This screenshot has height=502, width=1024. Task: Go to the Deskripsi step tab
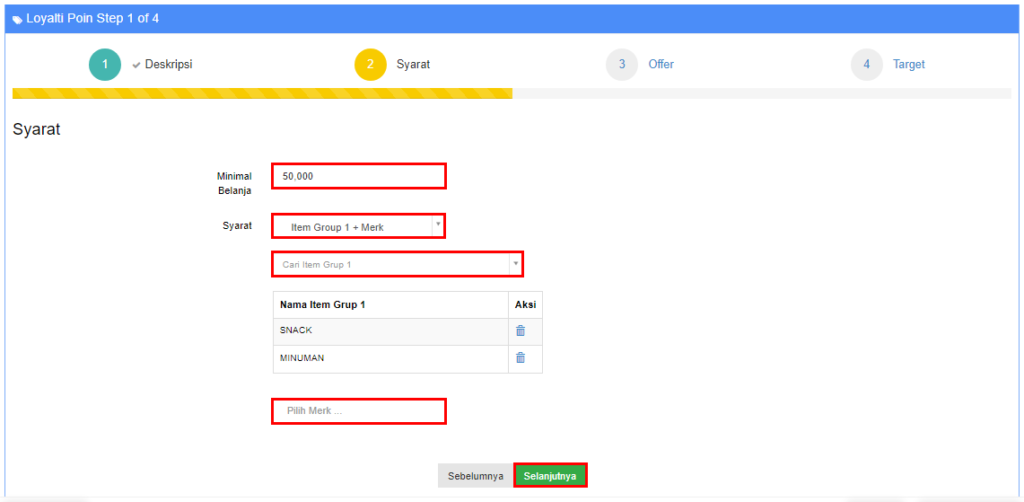tap(168, 64)
